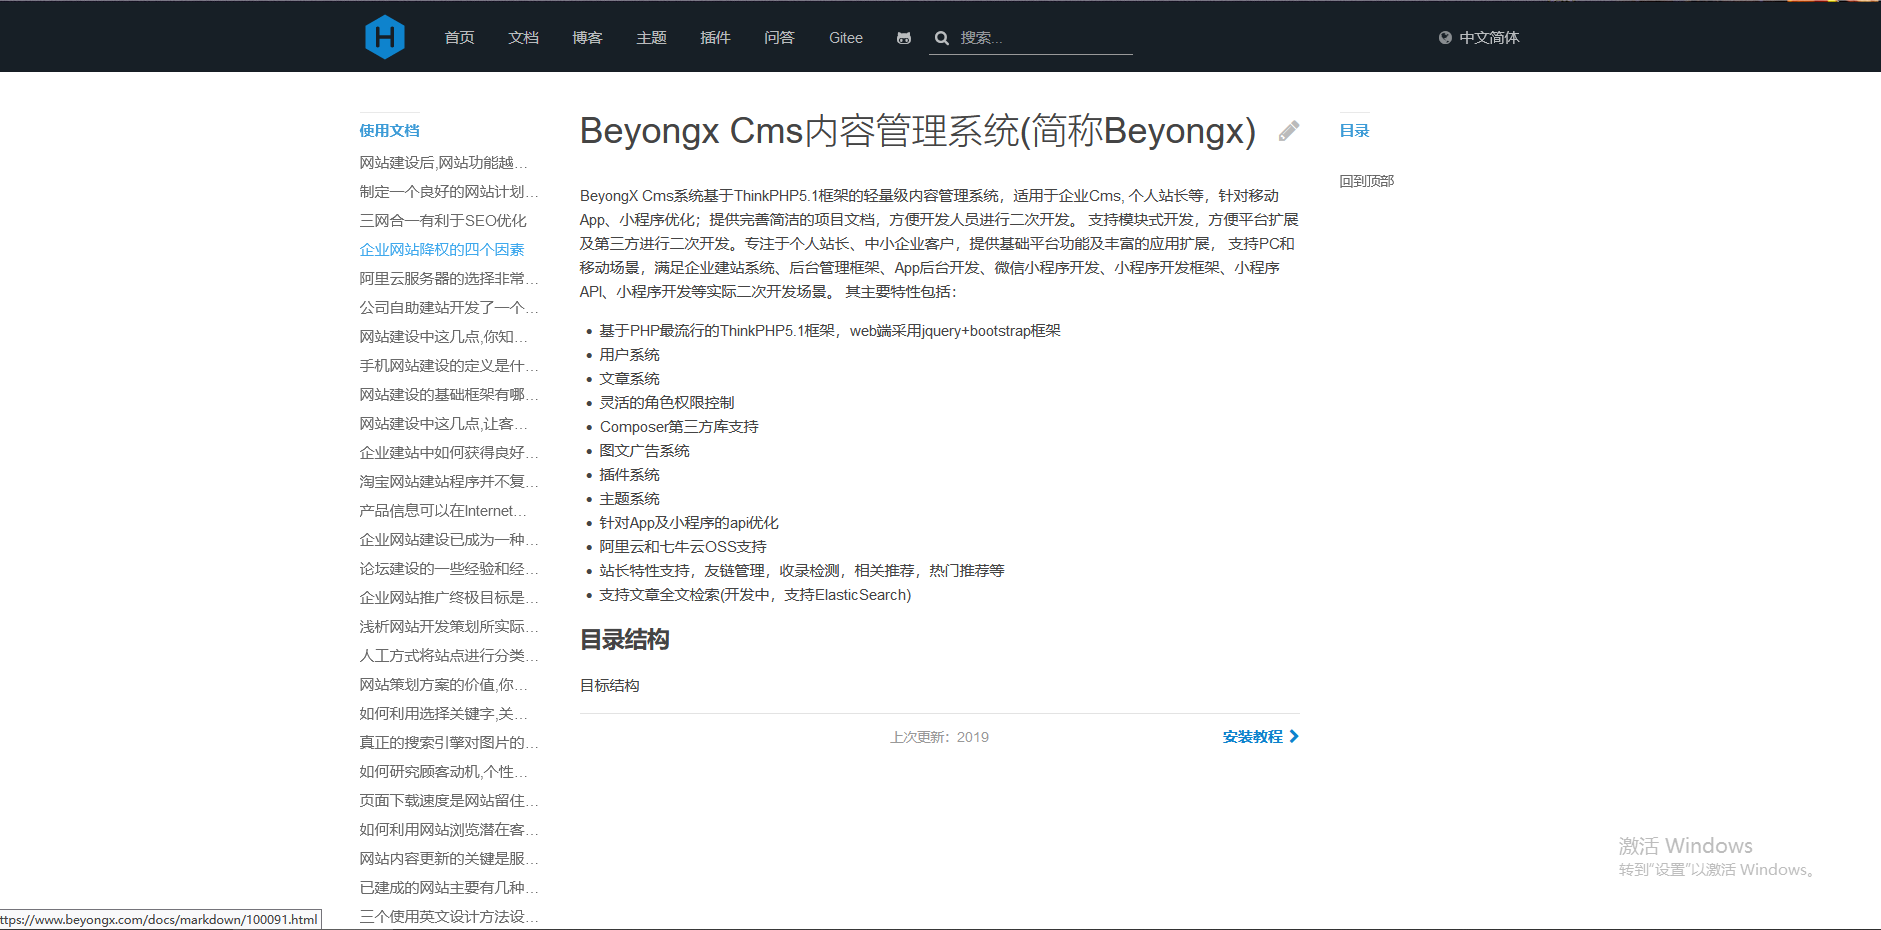This screenshot has width=1881, height=930.
Task: Open sidebar article 阿里云服务器的选择非常…
Action: (x=449, y=278)
